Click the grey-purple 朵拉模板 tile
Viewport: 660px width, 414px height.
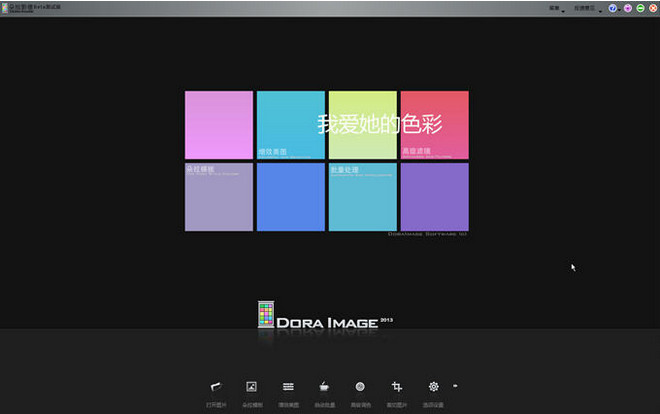click(x=219, y=197)
